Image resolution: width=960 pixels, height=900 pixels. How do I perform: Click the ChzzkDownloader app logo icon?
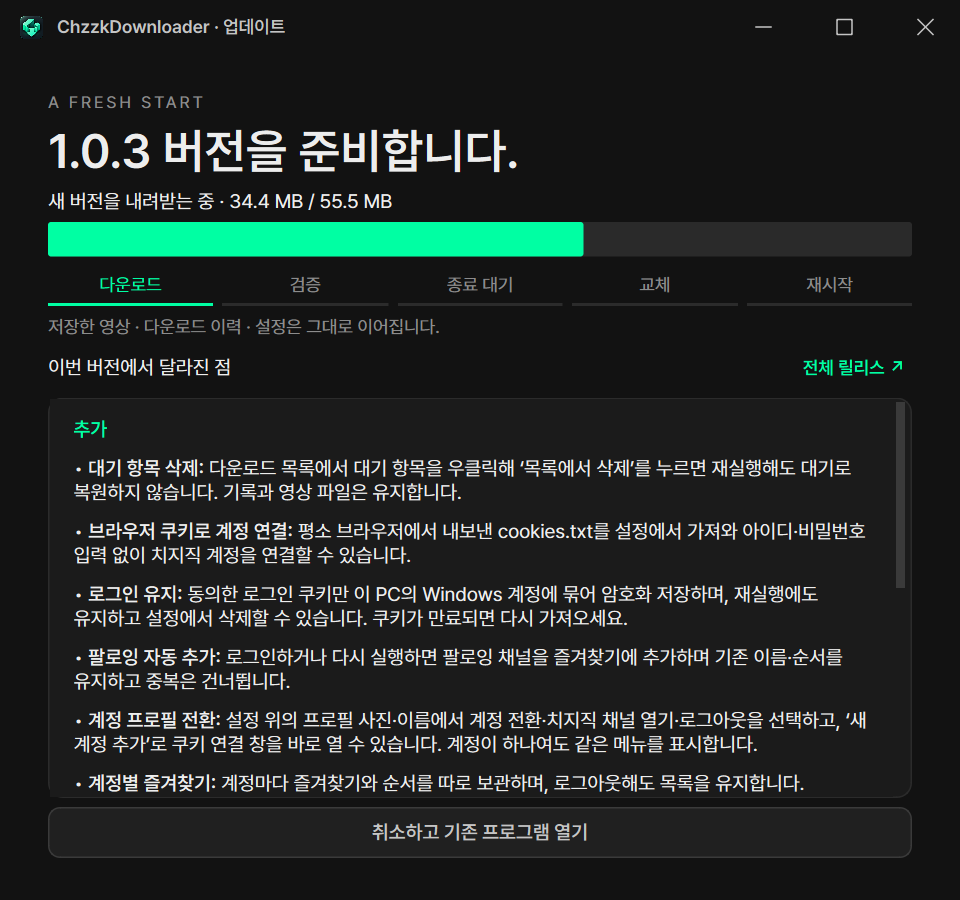(x=31, y=27)
